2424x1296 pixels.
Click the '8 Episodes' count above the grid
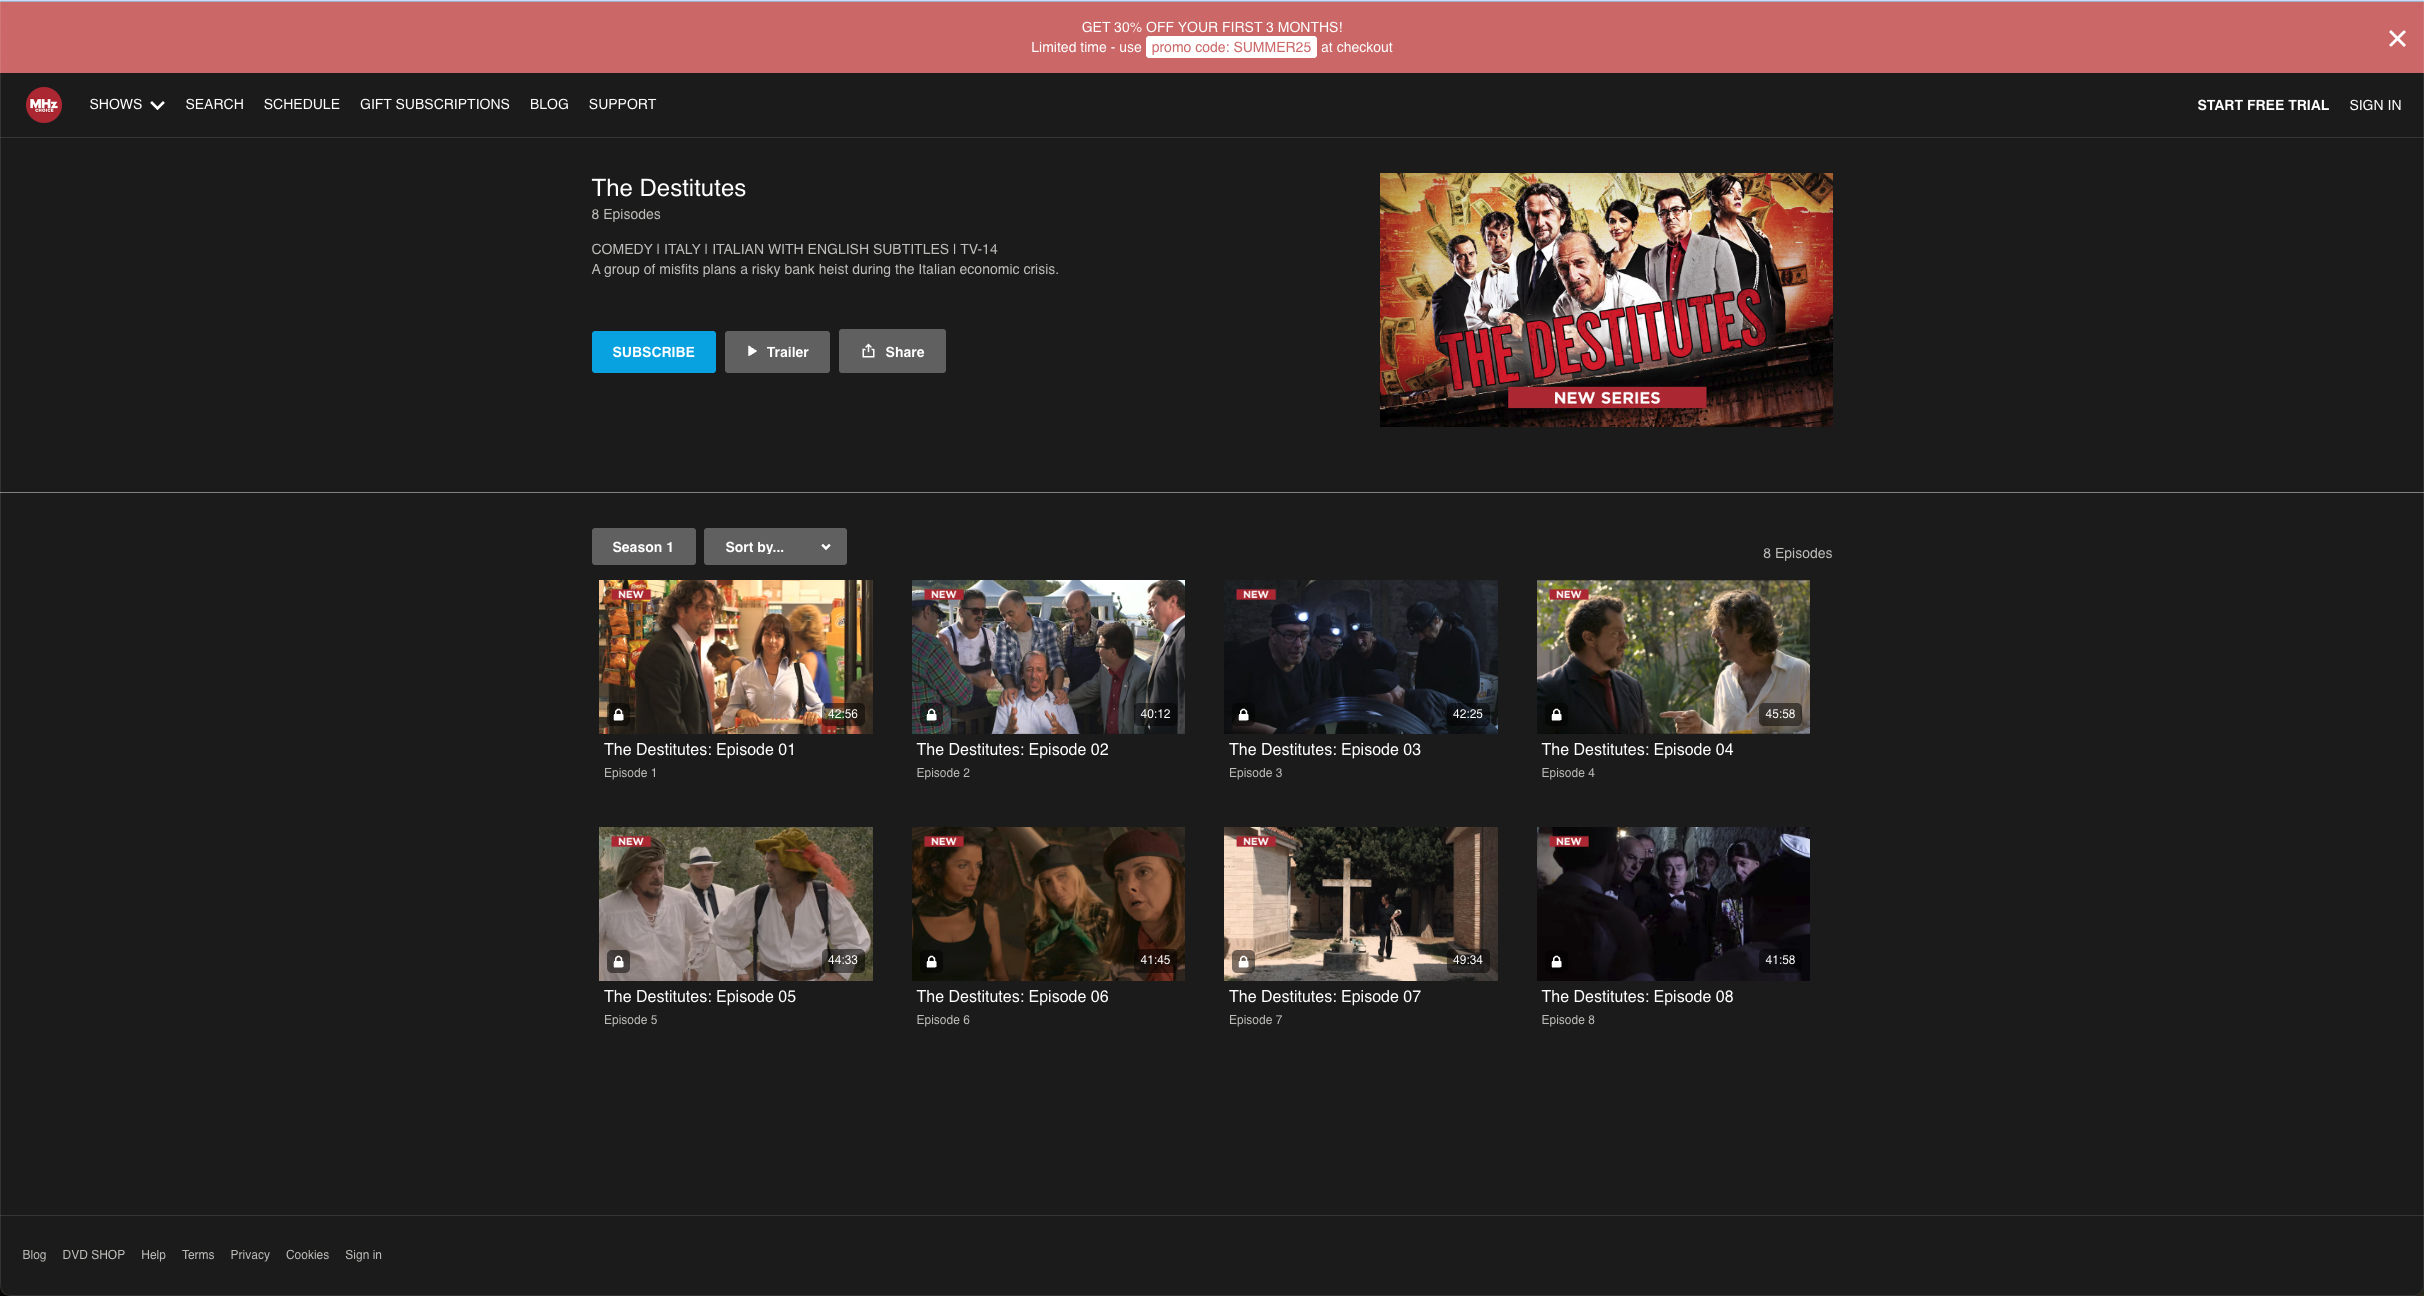pyautogui.click(x=1797, y=553)
